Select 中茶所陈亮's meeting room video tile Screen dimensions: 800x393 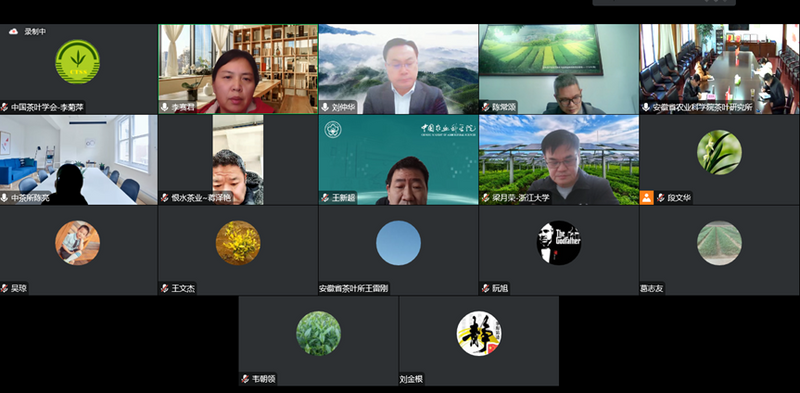(79, 160)
